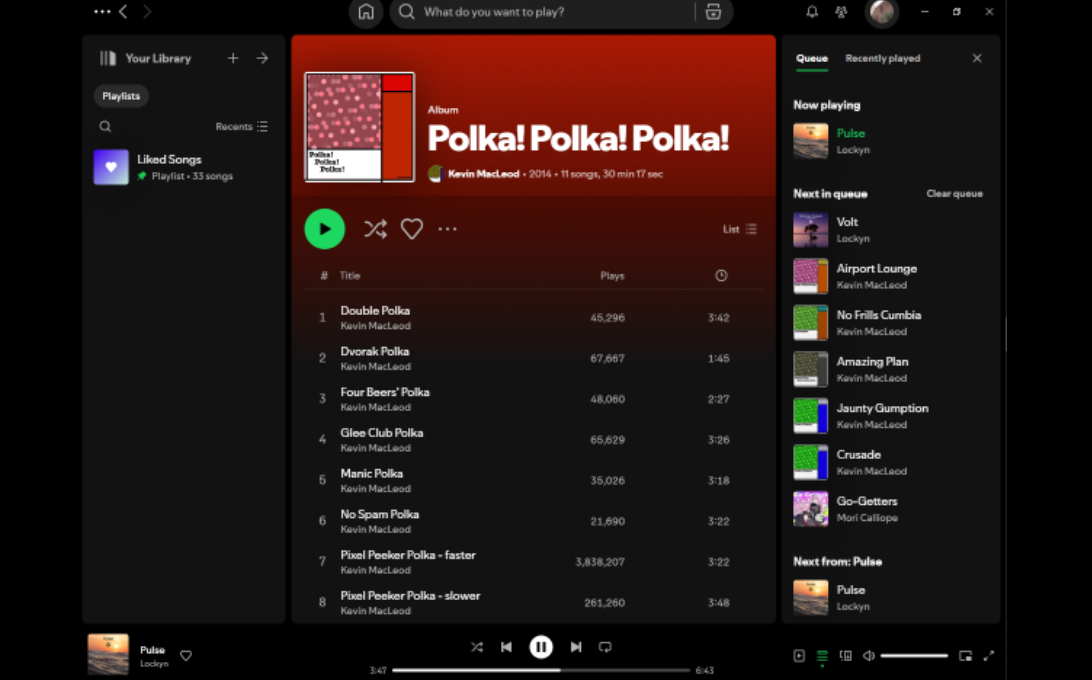Open the friend activity feed

tap(841, 12)
